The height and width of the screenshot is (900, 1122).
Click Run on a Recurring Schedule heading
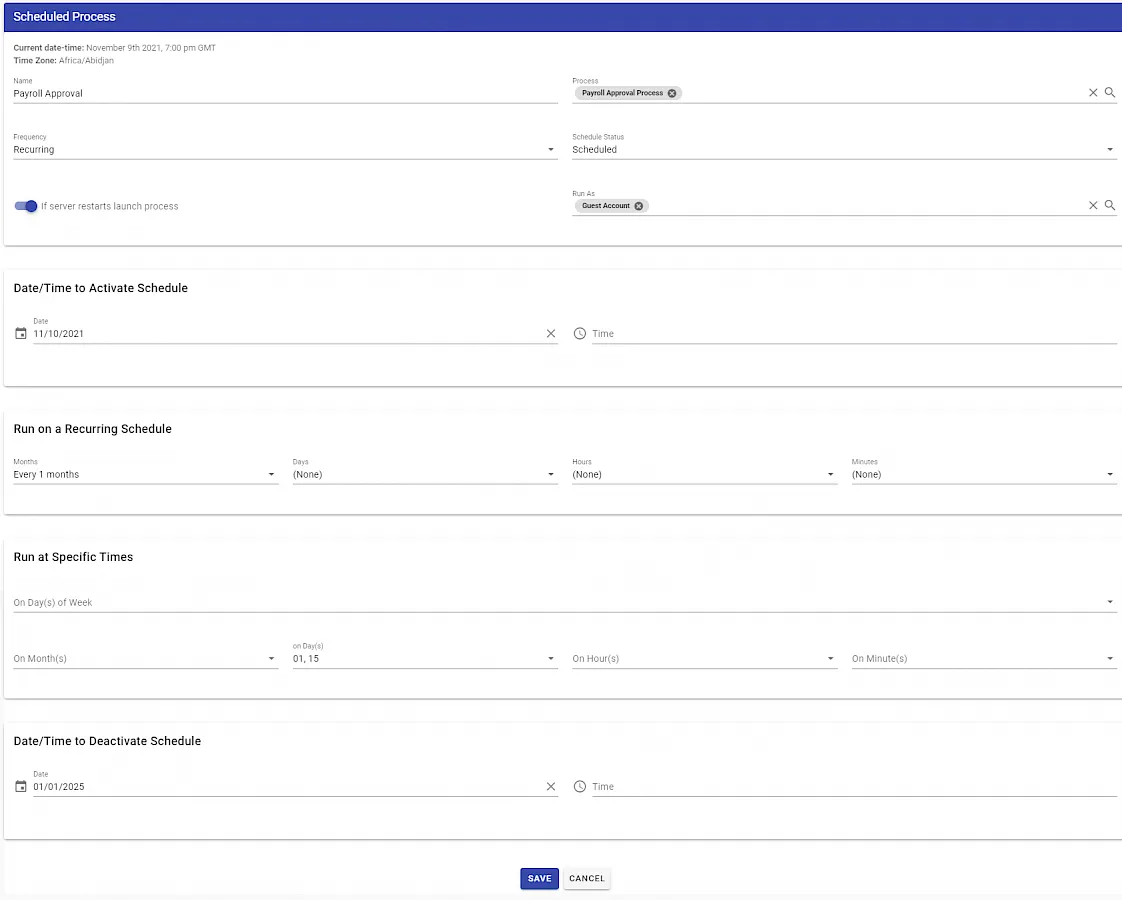pos(92,429)
